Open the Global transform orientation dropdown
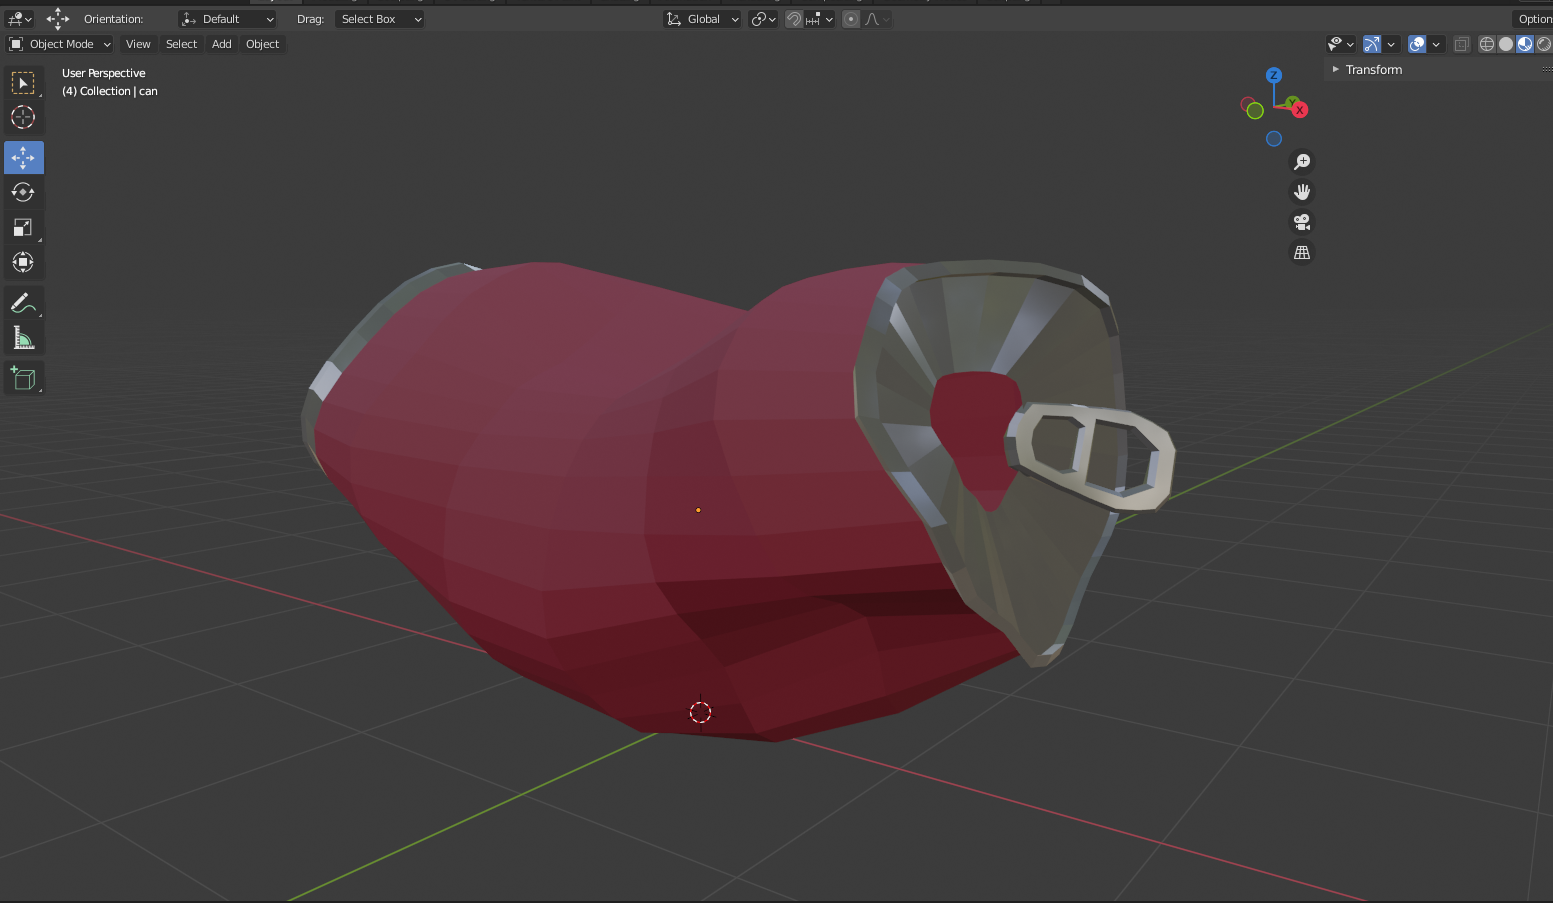 coord(703,19)
